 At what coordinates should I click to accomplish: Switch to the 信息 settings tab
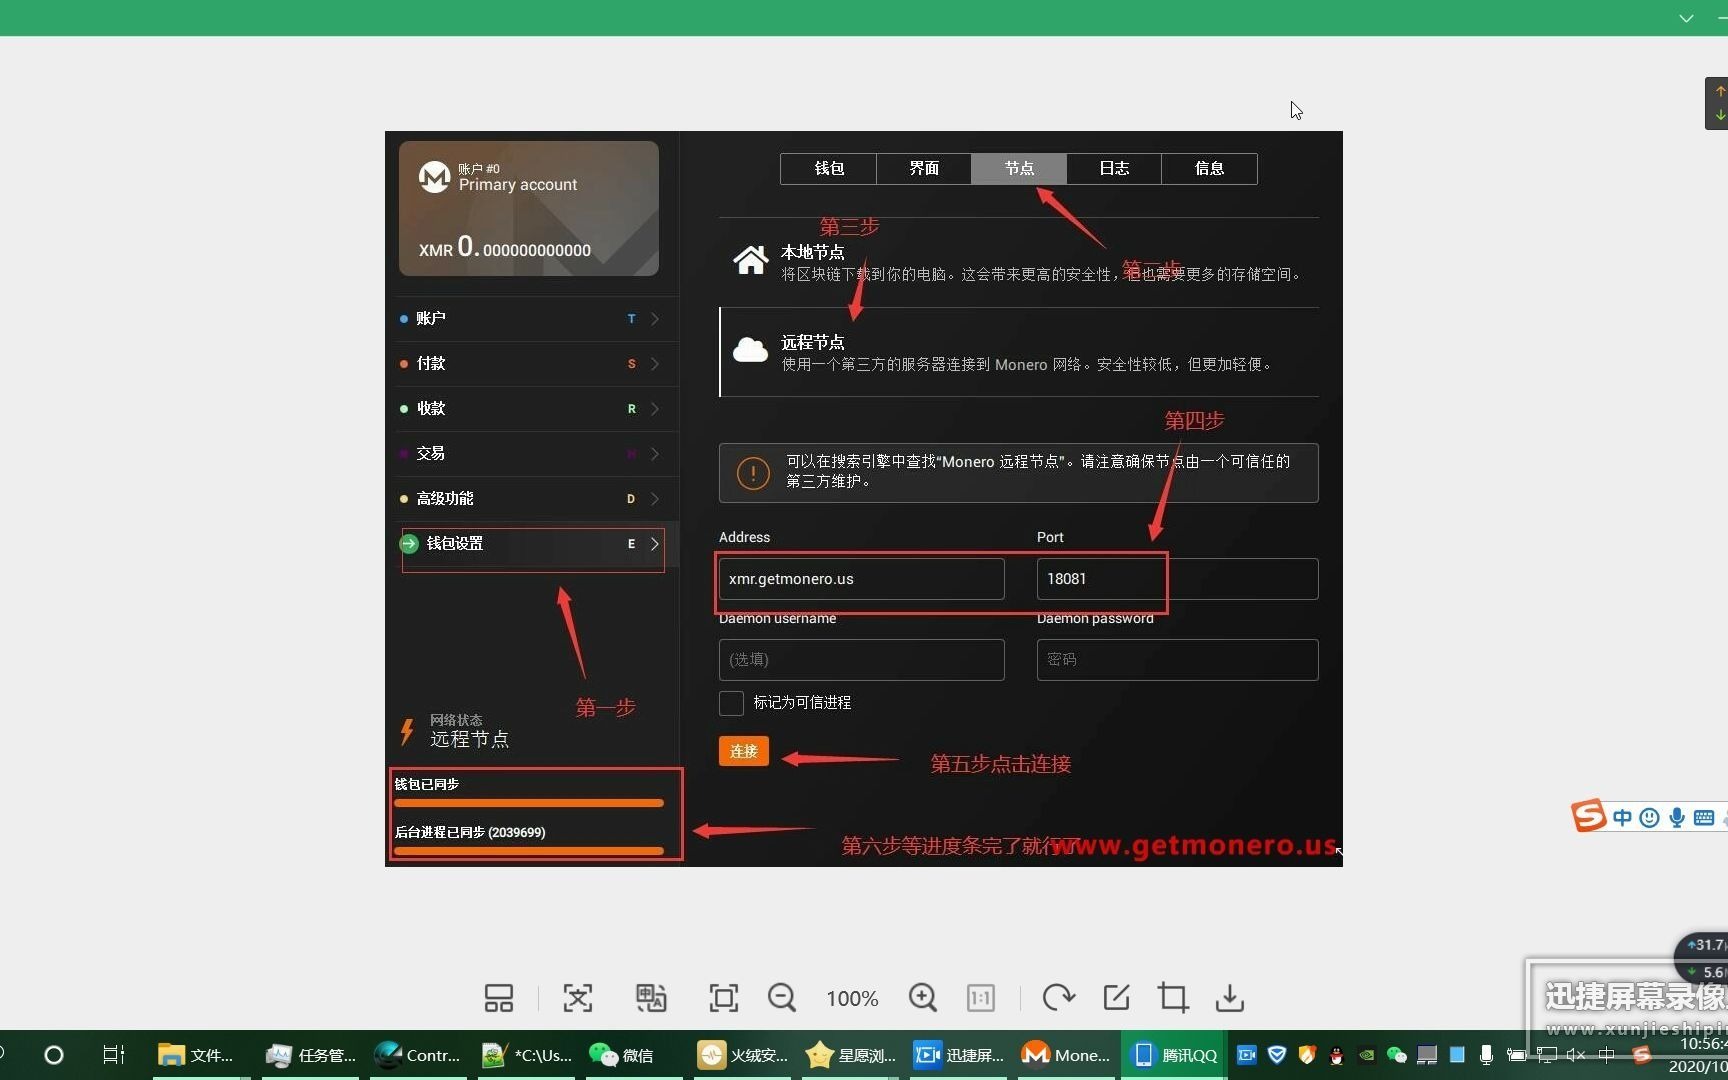click(x=1209, y=168)
